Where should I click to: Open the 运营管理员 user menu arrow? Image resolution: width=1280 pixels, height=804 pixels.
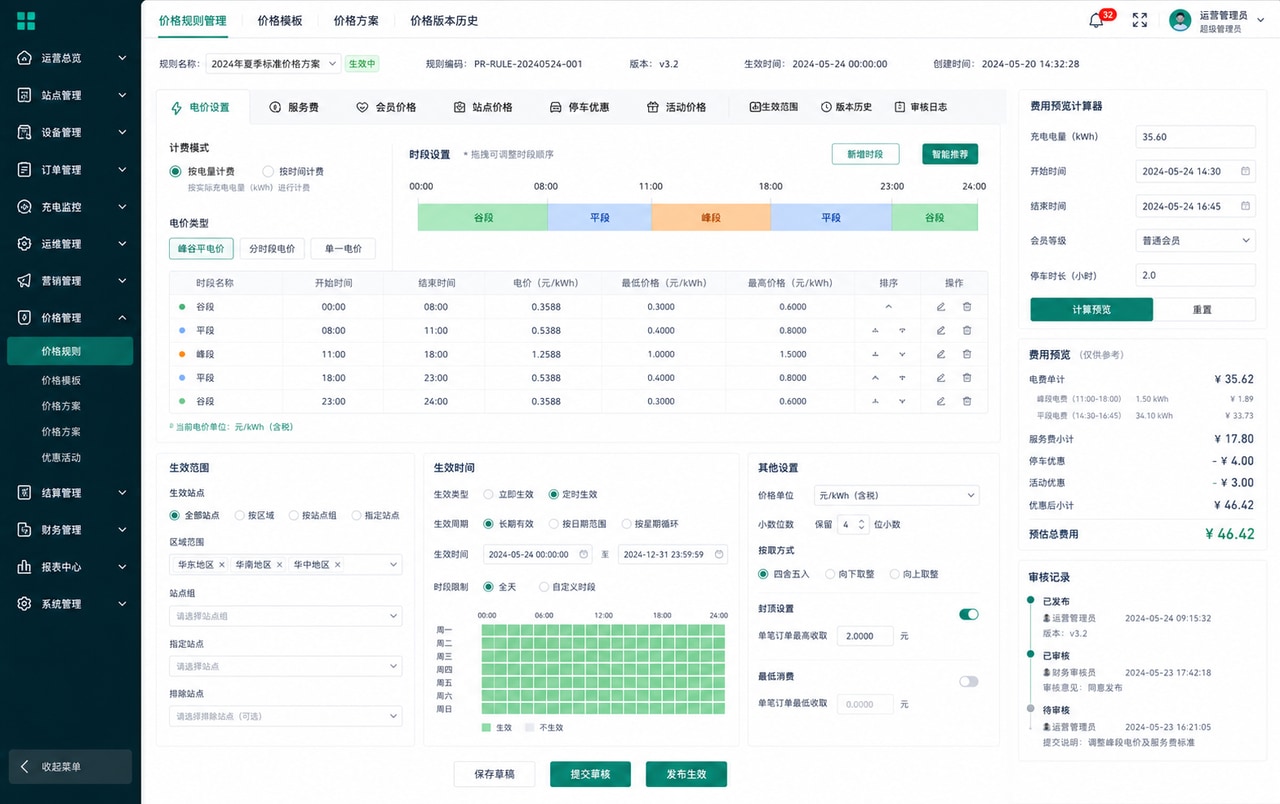(1260, 21)
